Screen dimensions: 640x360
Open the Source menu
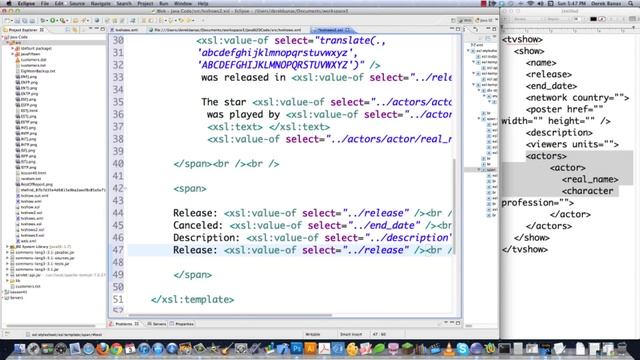click(77, 3)
